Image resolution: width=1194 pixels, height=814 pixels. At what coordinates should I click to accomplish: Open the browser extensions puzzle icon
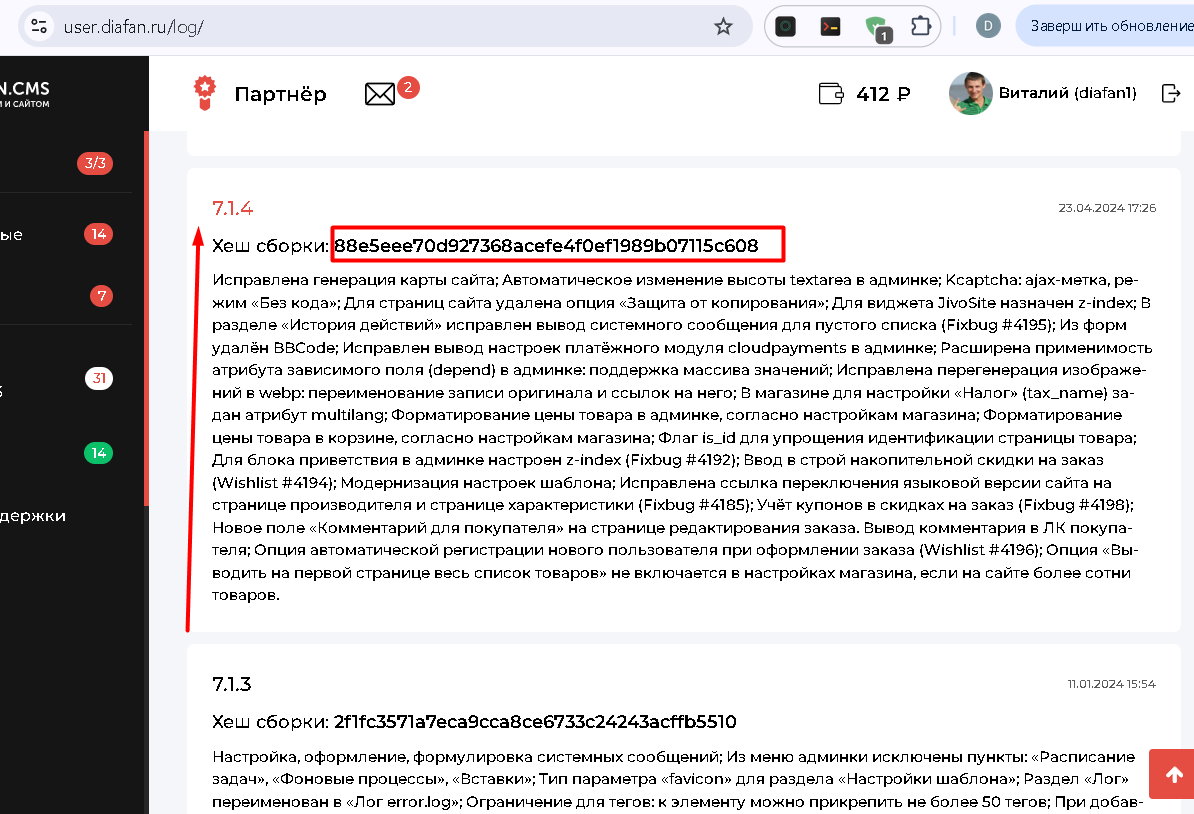(921, 27)
